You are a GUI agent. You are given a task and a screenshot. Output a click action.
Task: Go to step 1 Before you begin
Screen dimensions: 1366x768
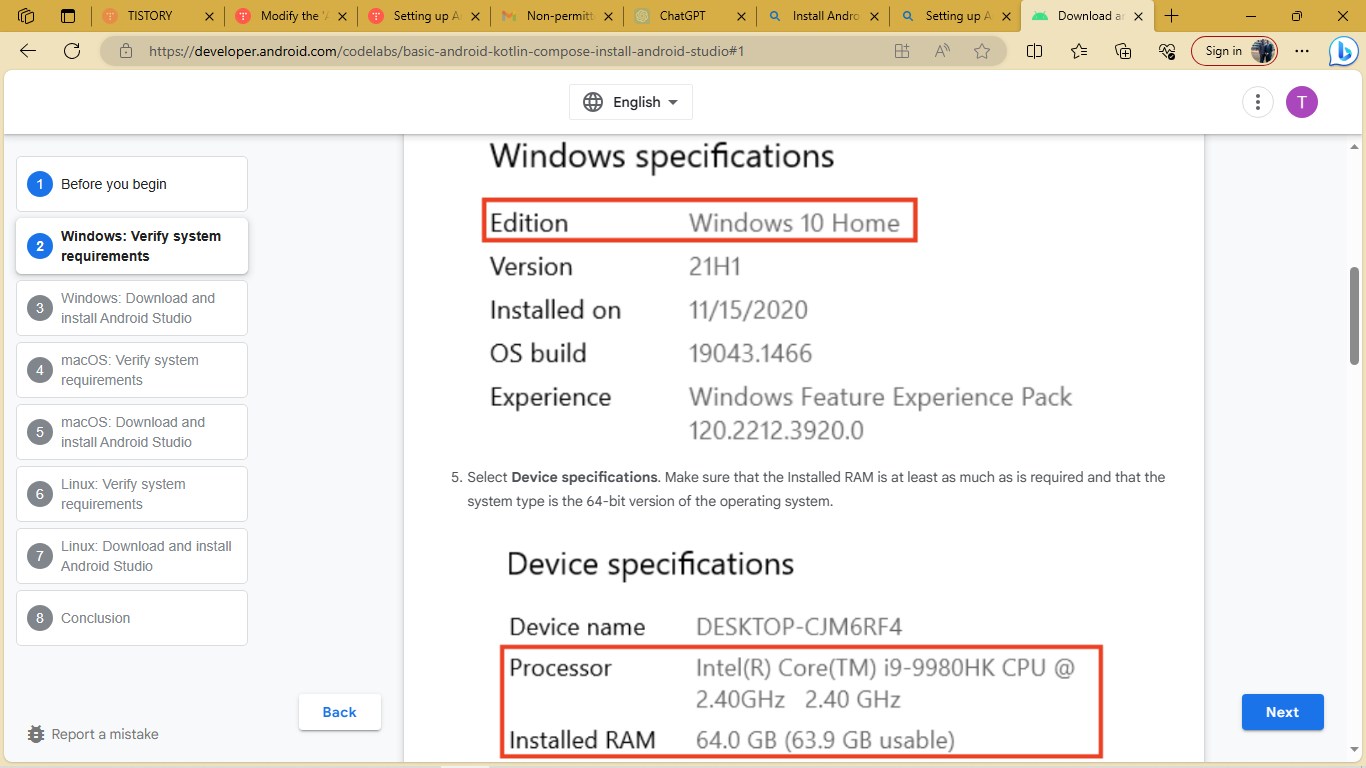(132, 184)
